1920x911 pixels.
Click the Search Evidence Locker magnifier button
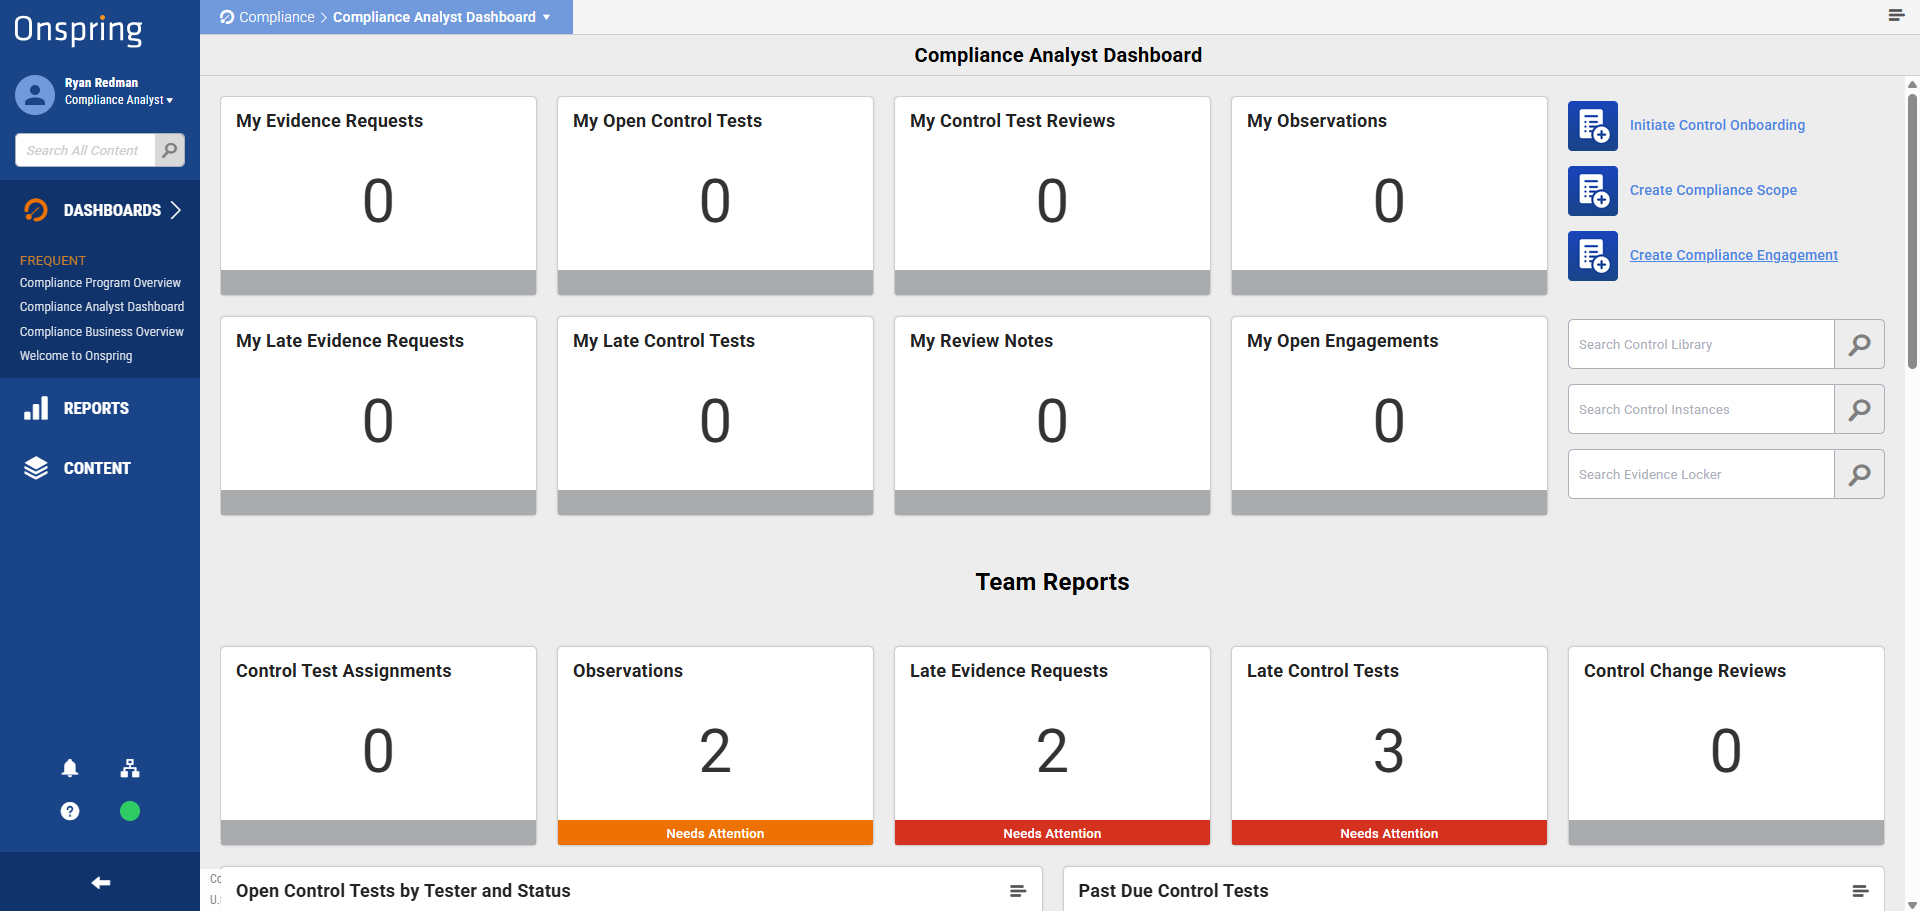1859,474
